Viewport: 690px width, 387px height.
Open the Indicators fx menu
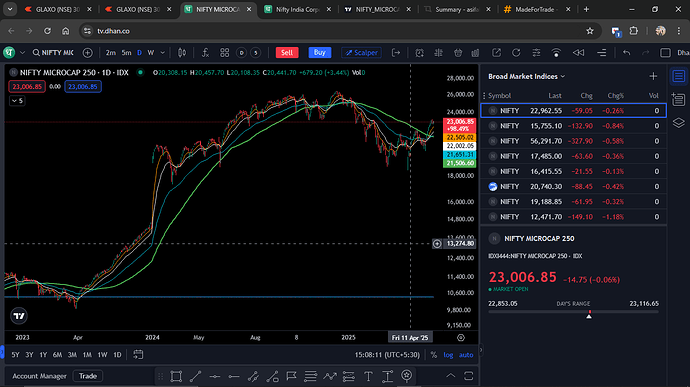pos(205,53)
